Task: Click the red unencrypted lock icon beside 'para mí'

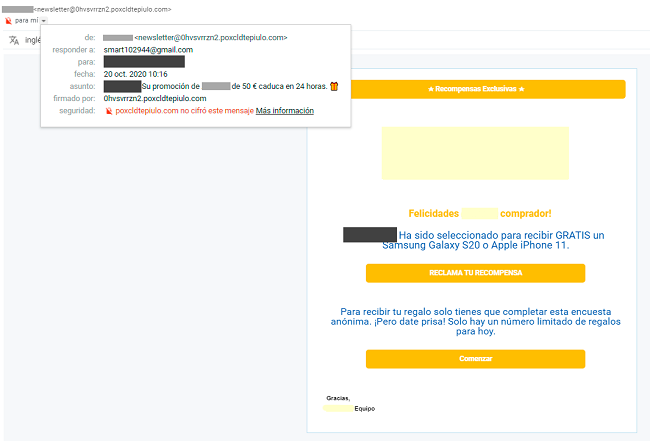Action: 8,20
